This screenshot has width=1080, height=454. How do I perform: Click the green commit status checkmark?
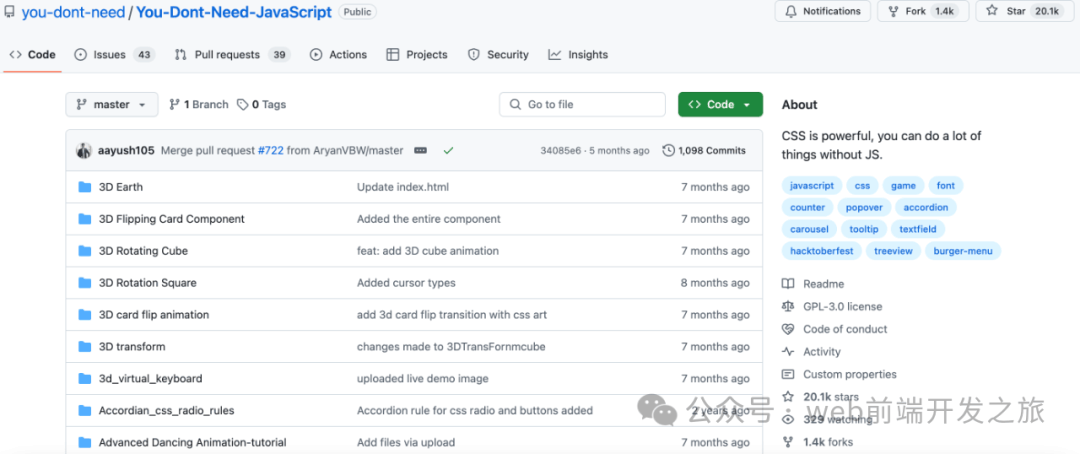pyautogui.click(x=448, y=150)
